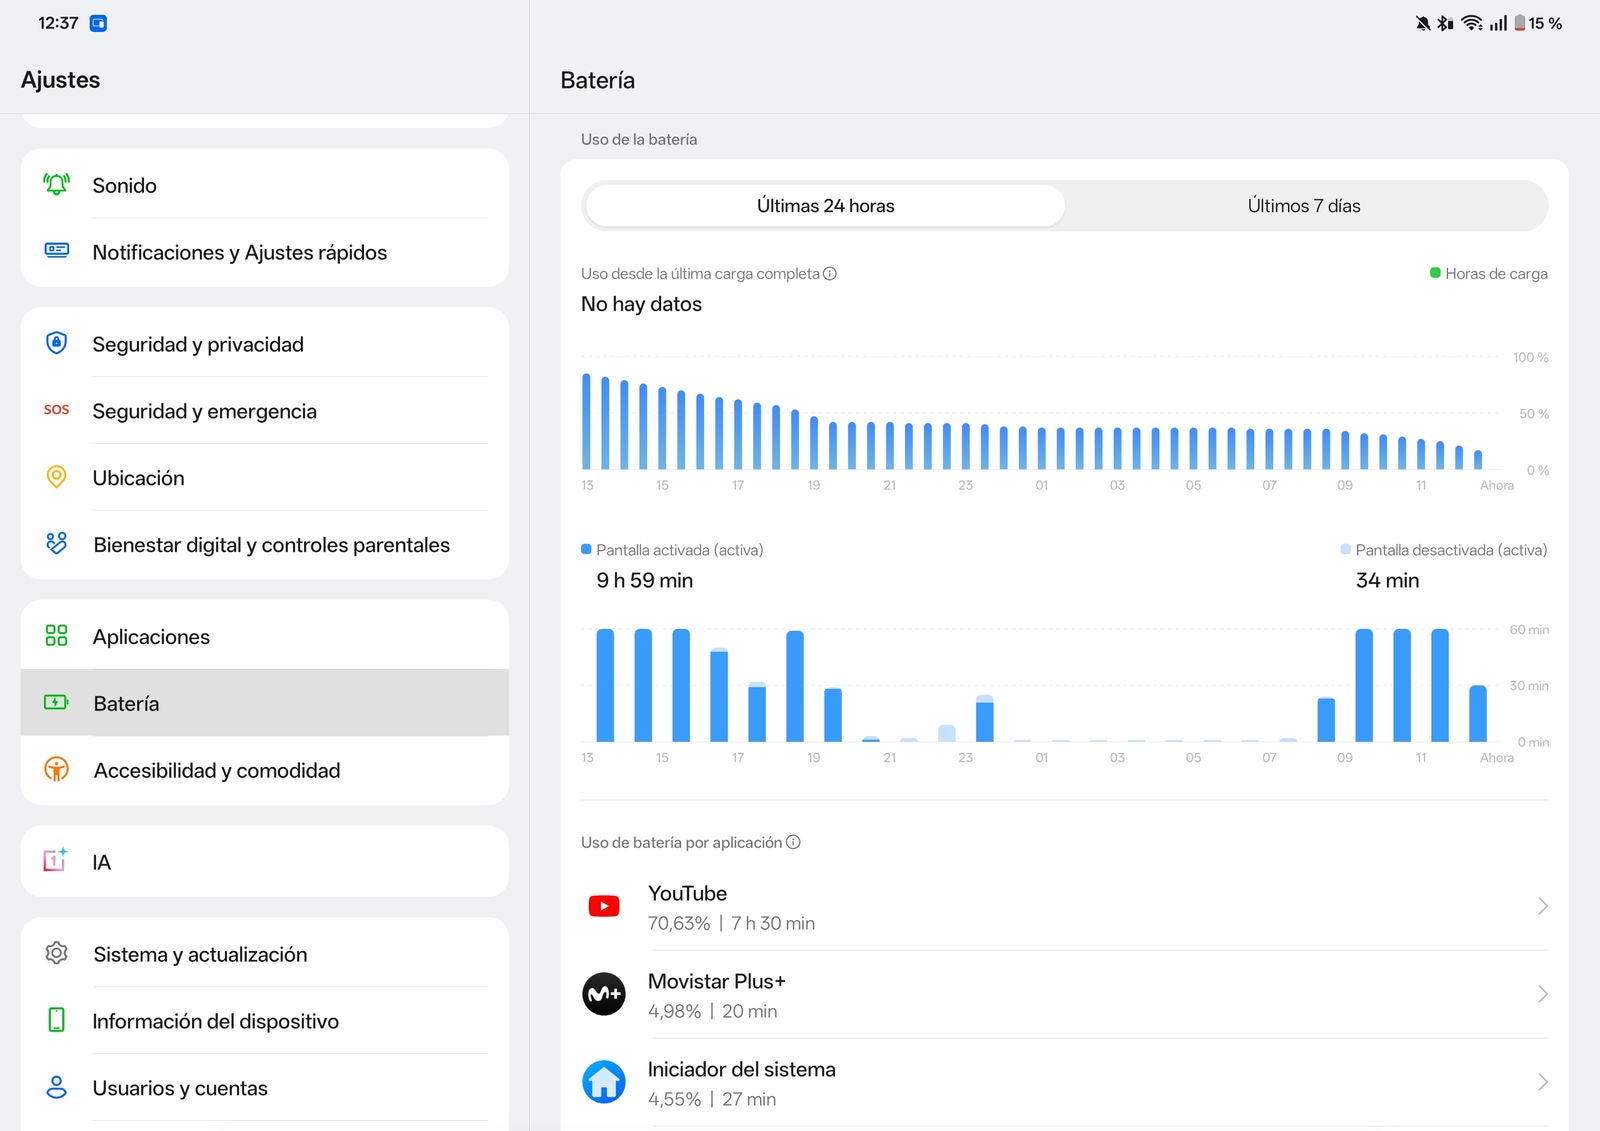The image size is (1600, 1131).
Task: Tap the Iniciador del sistema home icon
Action: [604, 1082]
